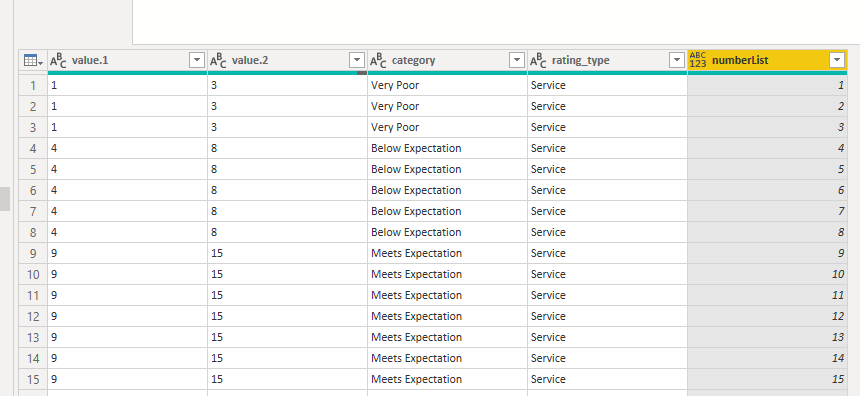
Task: Click numberList value 13 cell
Action: (x=767, y=337)
